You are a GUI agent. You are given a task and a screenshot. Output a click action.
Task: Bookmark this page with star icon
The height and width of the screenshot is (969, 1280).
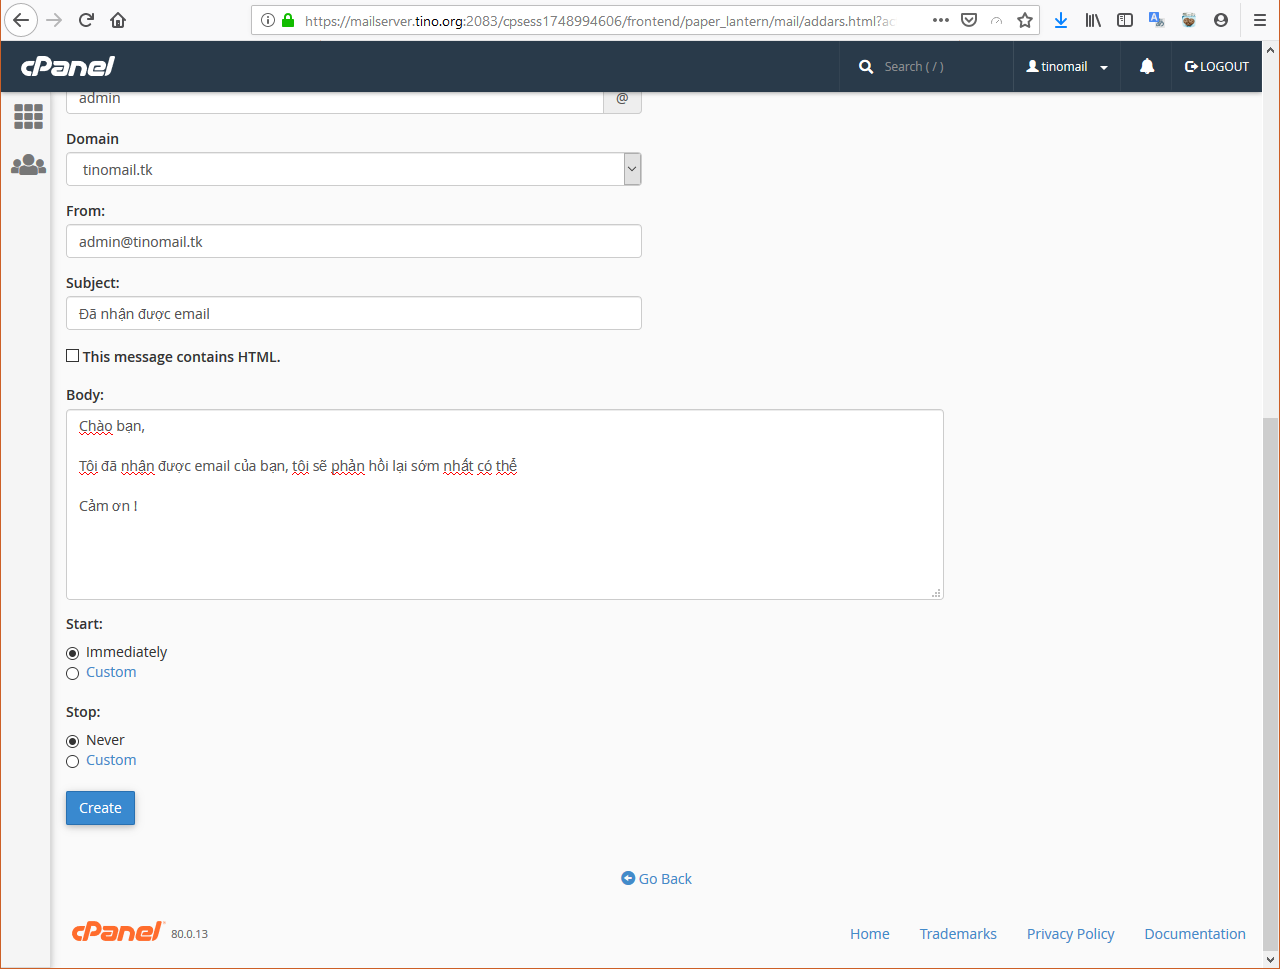pos(1025,20)
